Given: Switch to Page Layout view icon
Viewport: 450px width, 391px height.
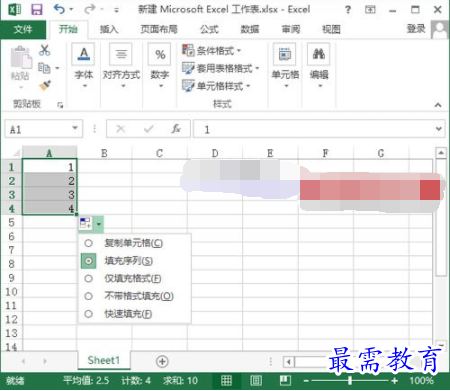Looking at the screenshot, I should 256,380.
